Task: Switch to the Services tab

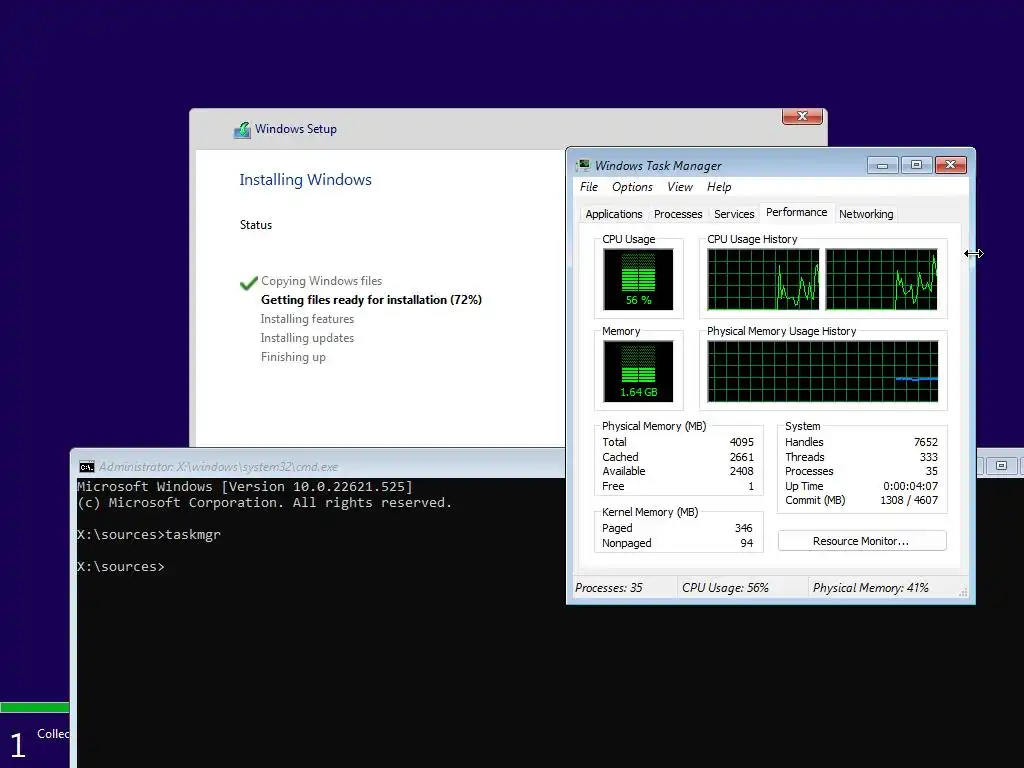Action: (733, 214)
